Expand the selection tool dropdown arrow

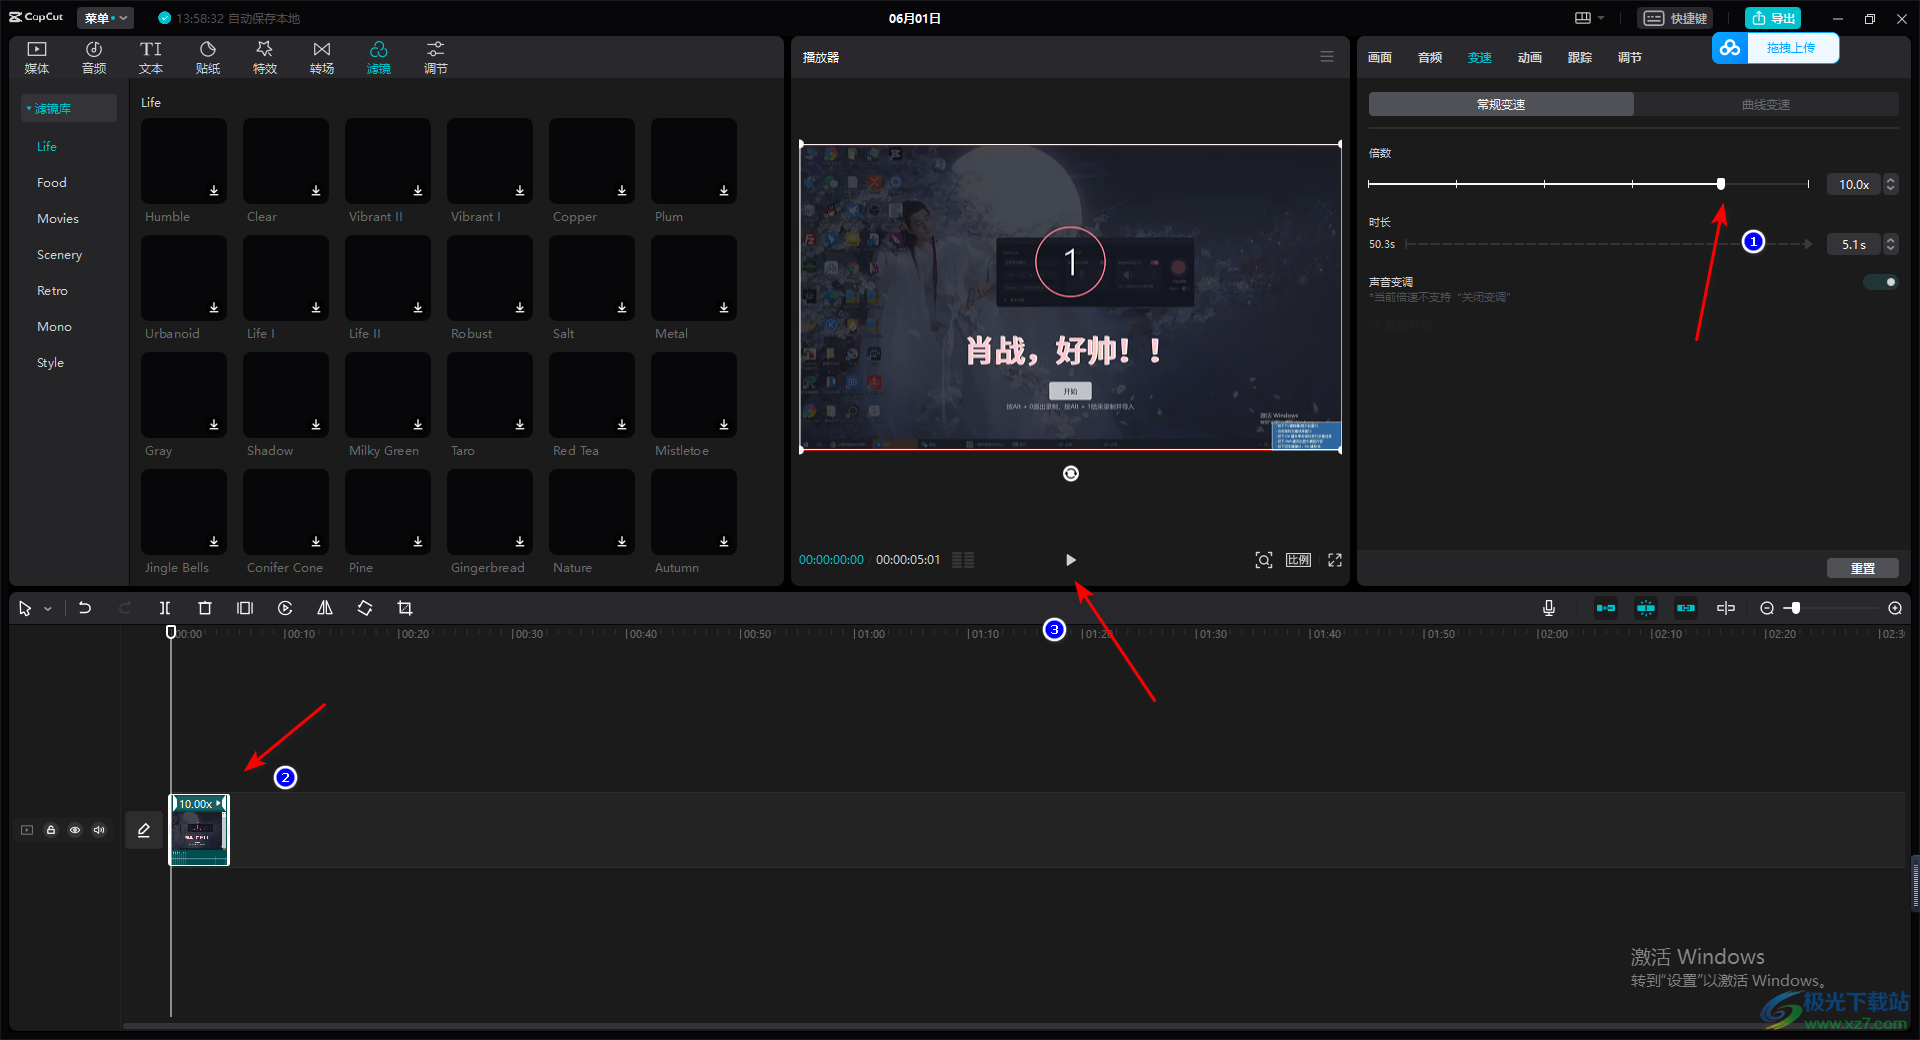48,609
